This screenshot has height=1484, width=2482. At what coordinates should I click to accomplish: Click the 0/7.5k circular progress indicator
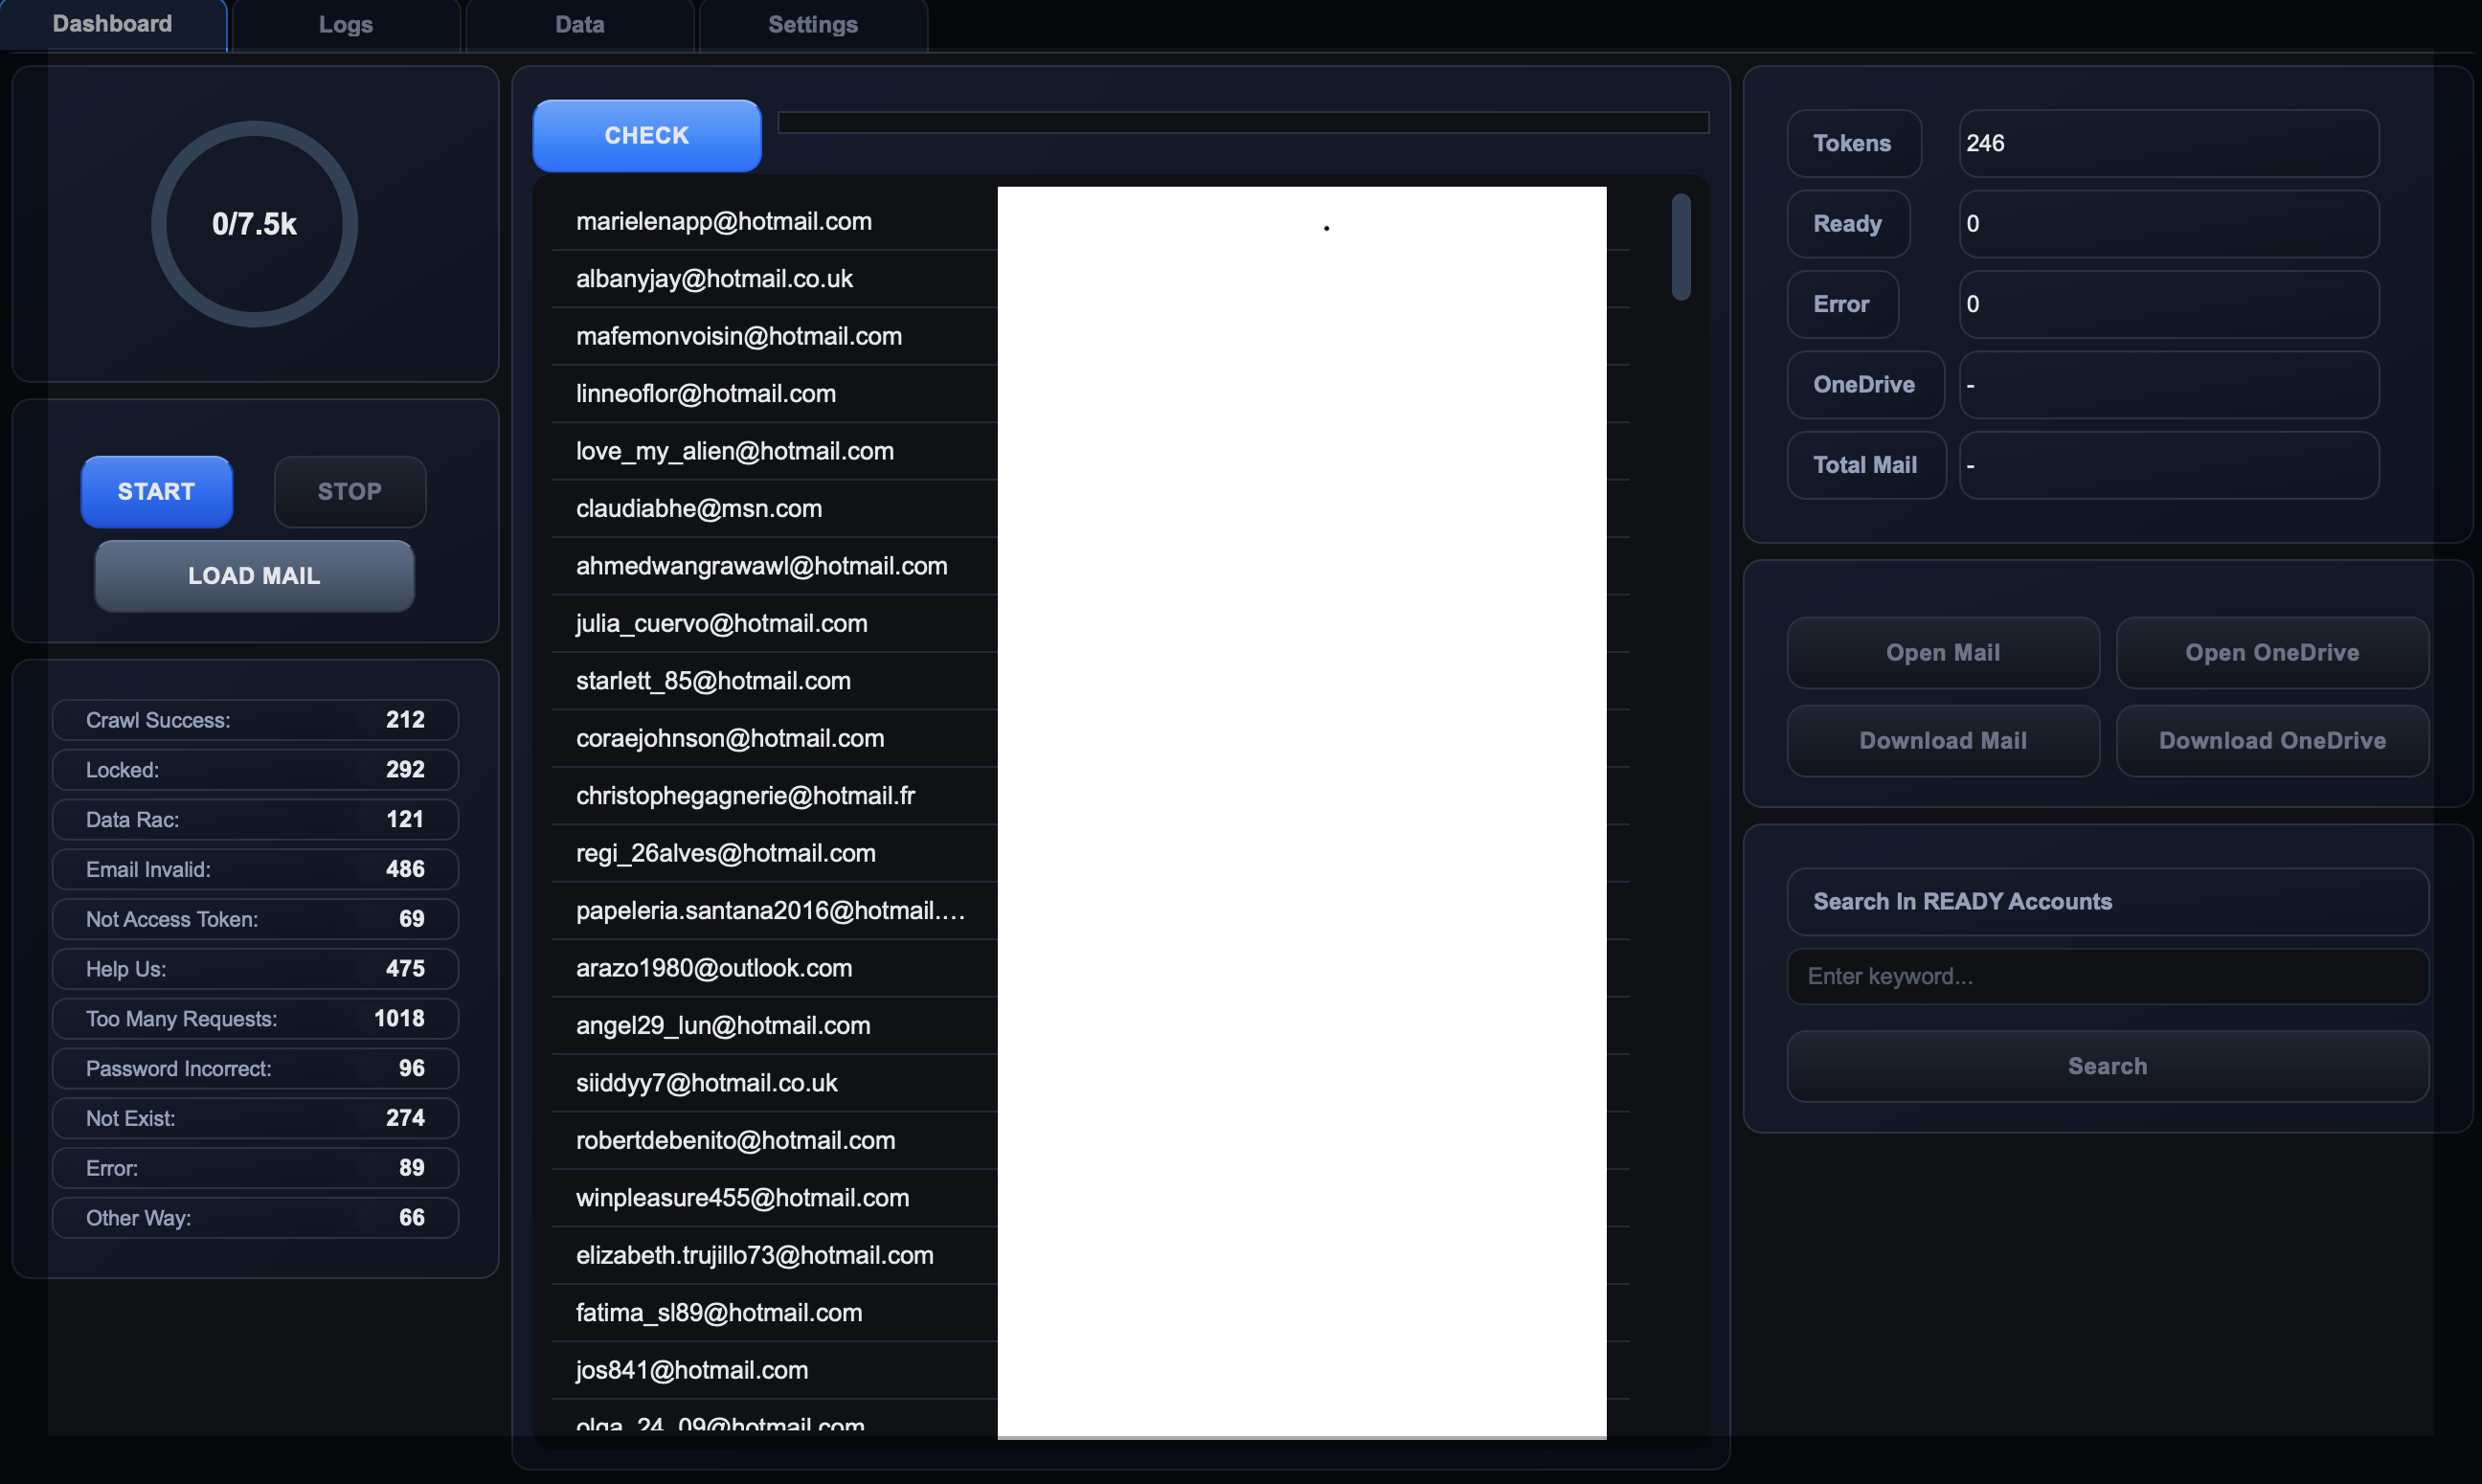coord(254,224)
